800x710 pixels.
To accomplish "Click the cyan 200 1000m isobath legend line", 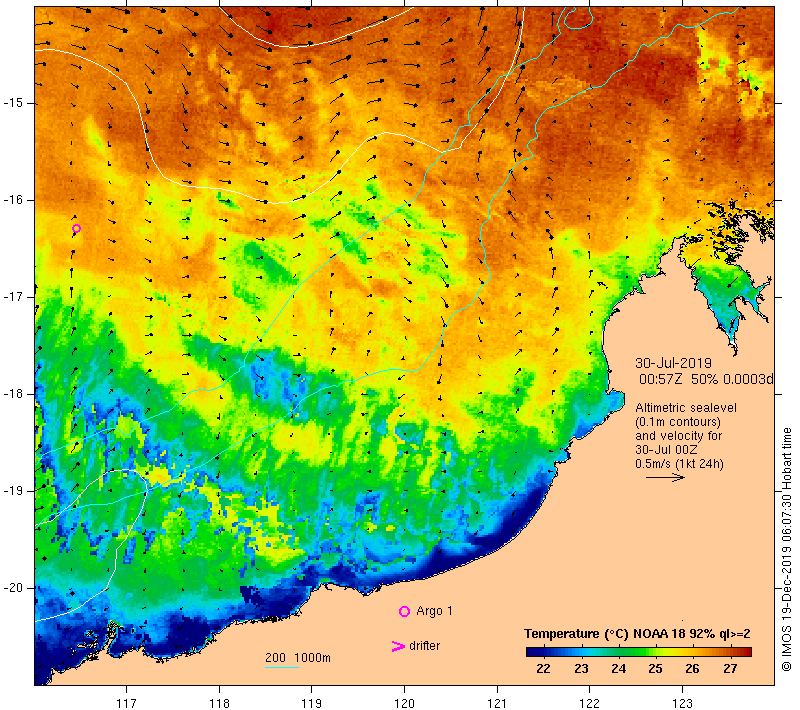I will [x=282, y=667].
